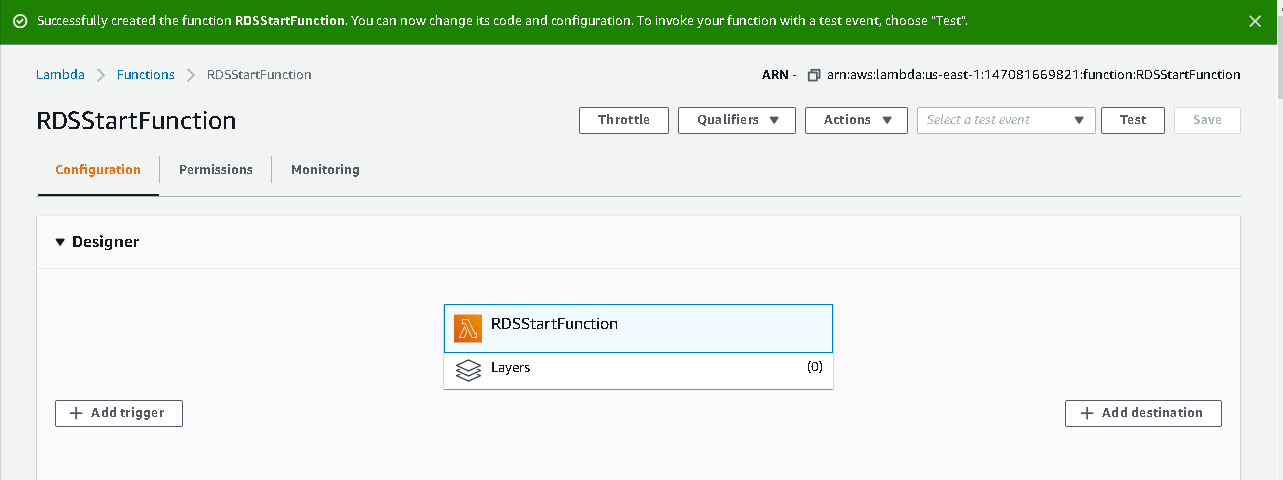Viewport: 1283px width, 480px height.
Task: Collapse the Designer section
Action: pos(60,242)
